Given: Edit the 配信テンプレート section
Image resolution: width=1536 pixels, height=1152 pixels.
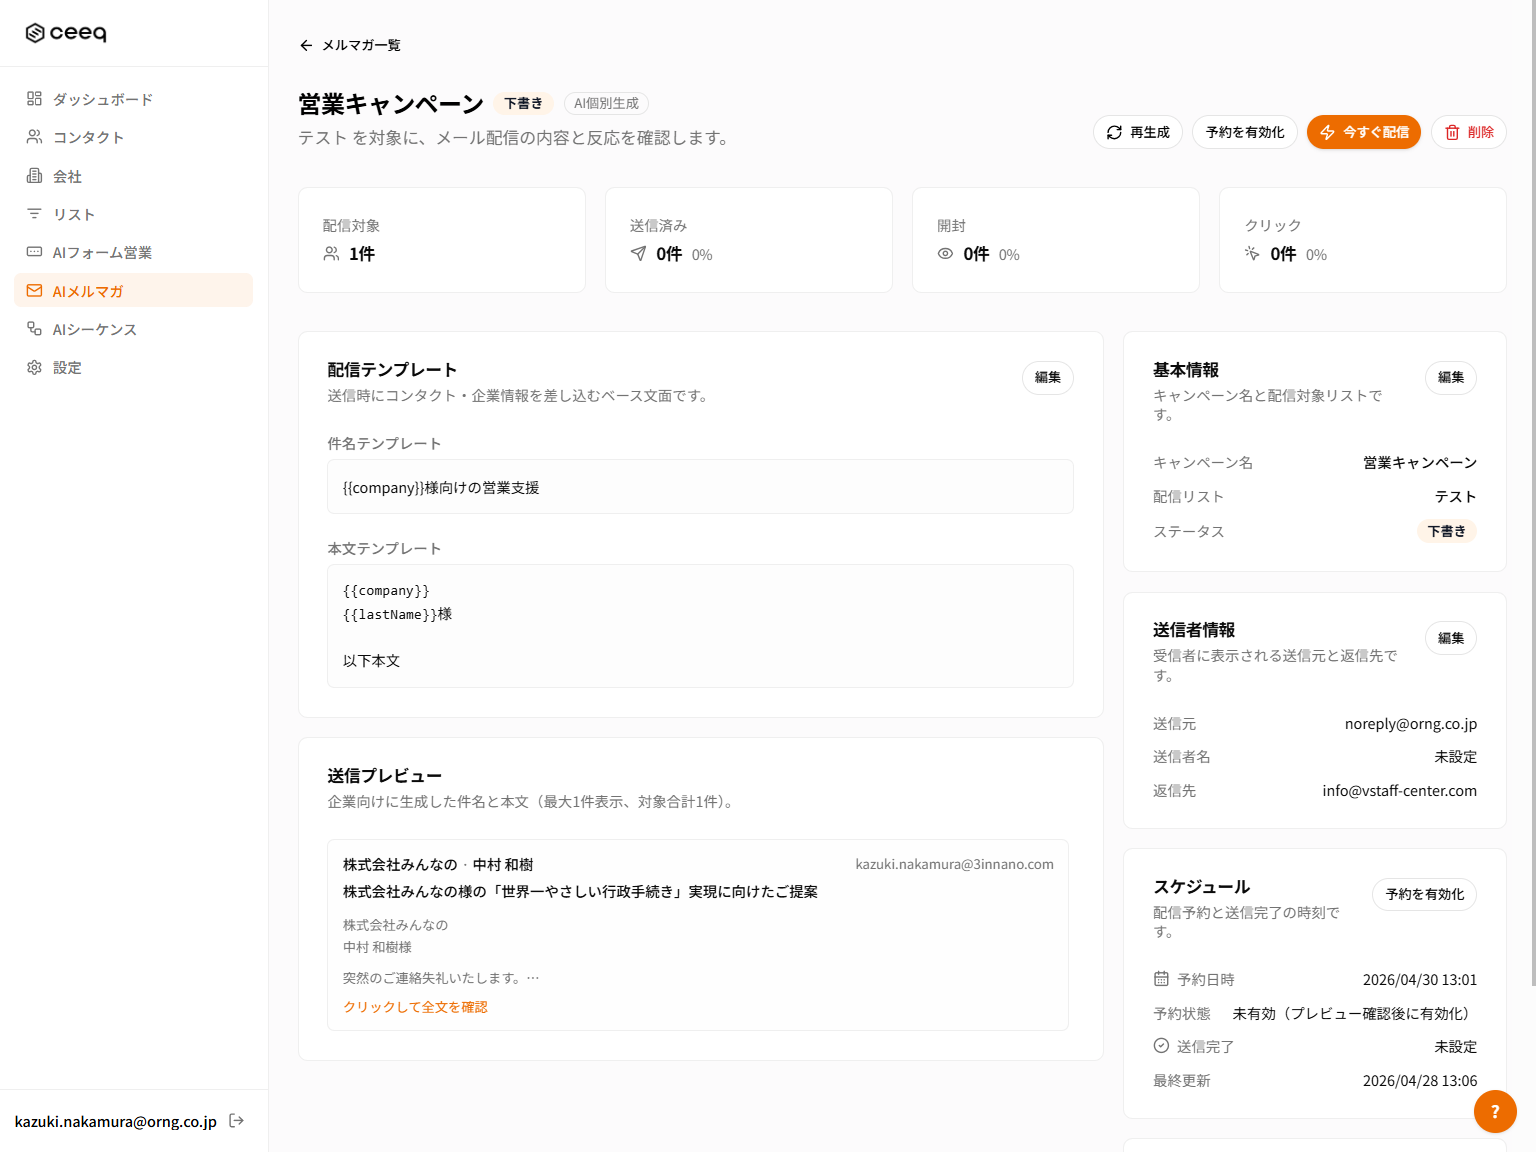Looking at the screenshot, I should point(1048,377).
